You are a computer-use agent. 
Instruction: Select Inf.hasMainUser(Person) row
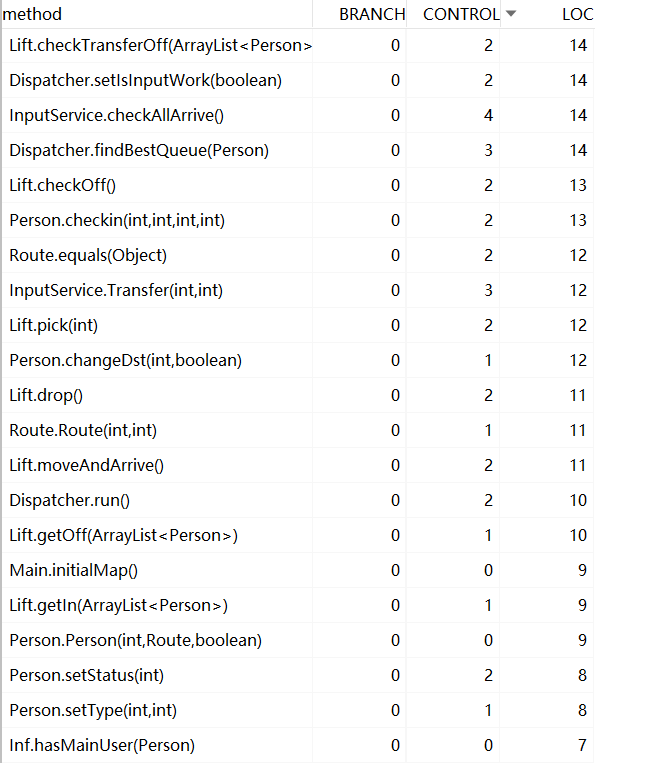(x=298, y=745)
